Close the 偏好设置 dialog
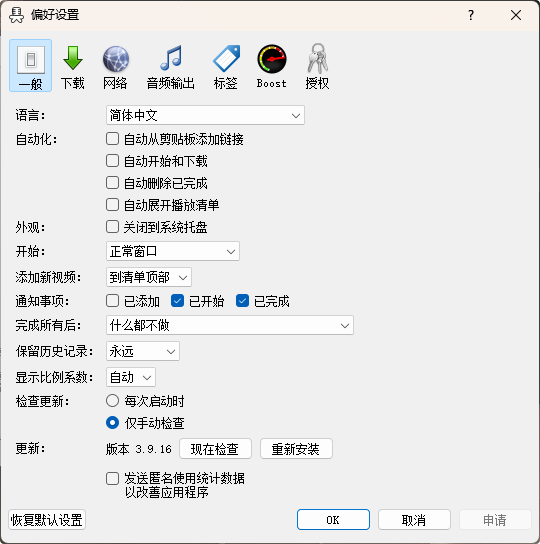This screenshot has width=540, height=544. 516,15
